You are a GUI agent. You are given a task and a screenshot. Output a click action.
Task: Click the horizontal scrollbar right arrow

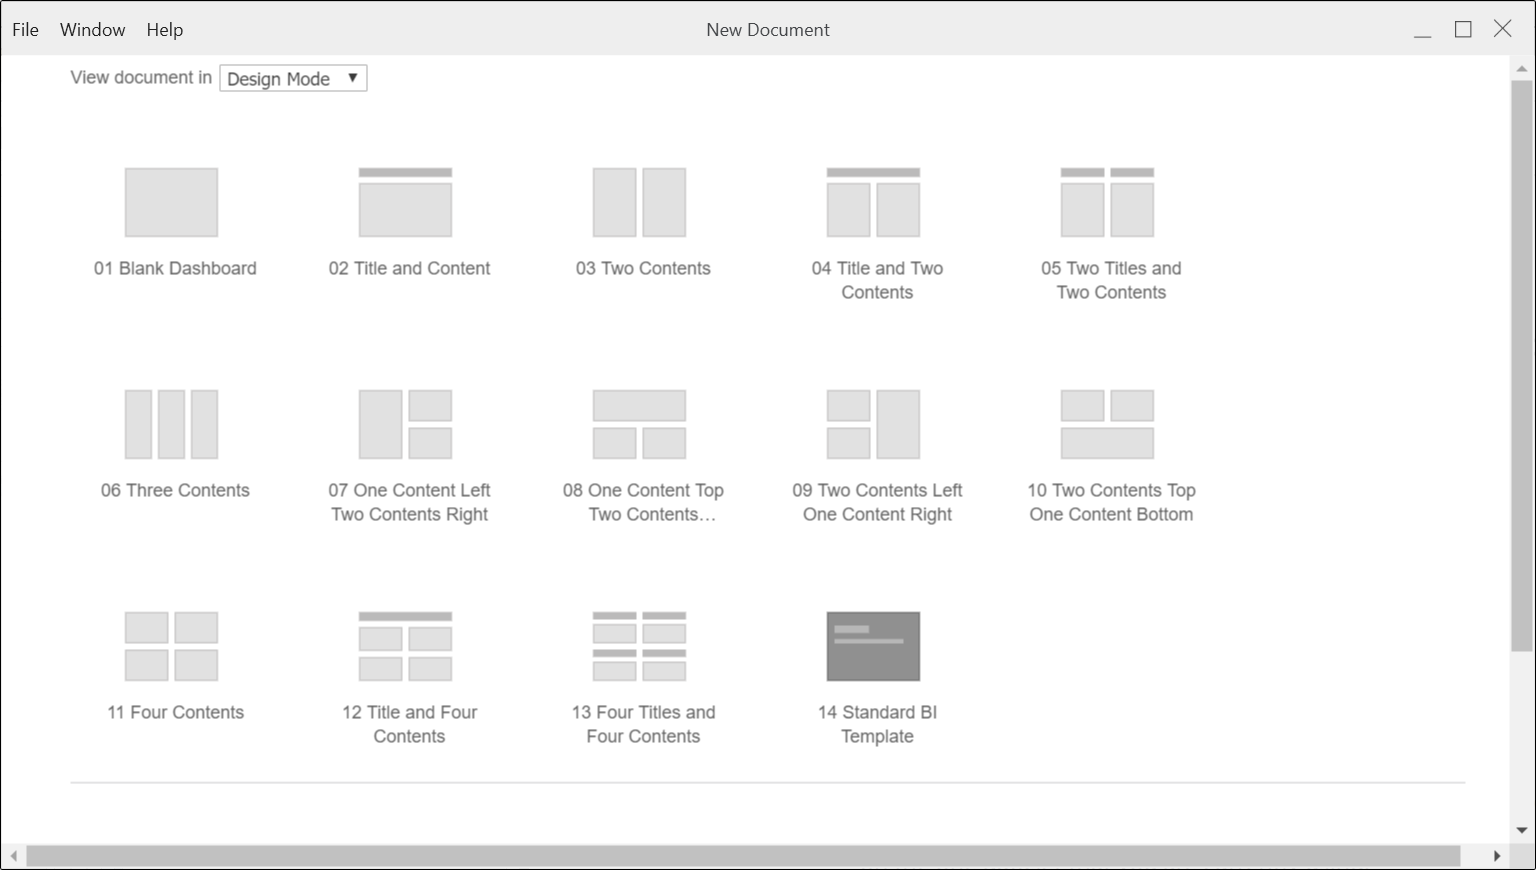1496,856
